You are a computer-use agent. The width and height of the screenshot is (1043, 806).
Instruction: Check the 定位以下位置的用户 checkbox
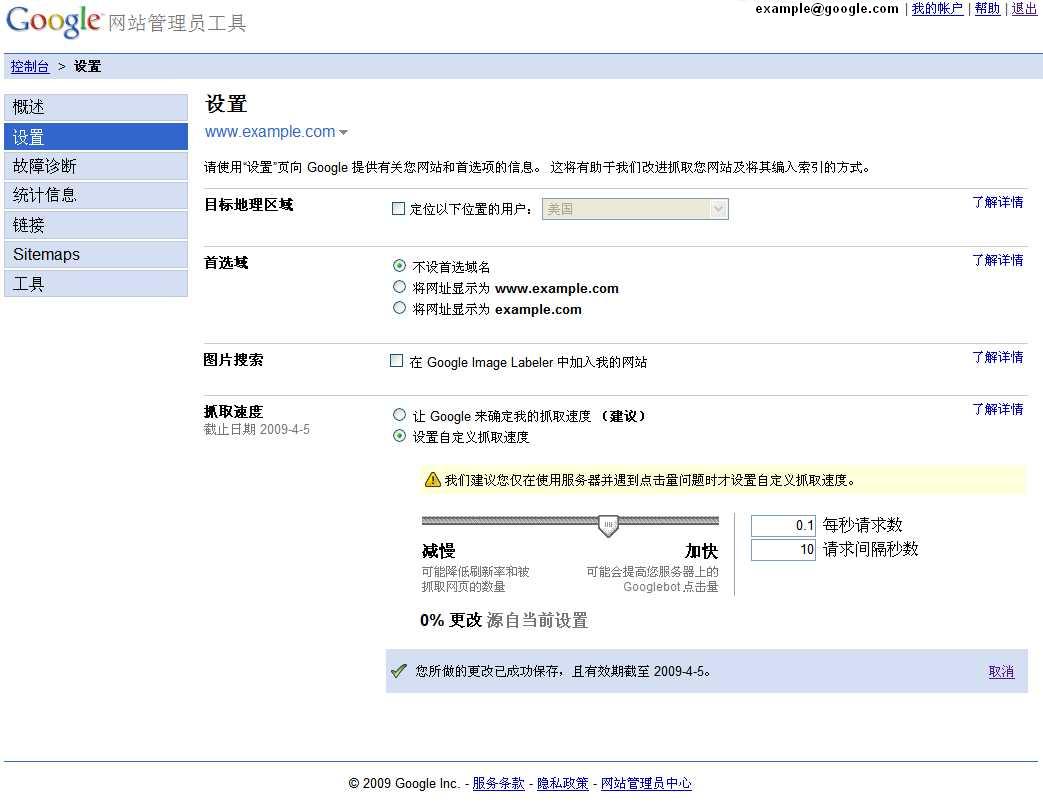(398, 209)
